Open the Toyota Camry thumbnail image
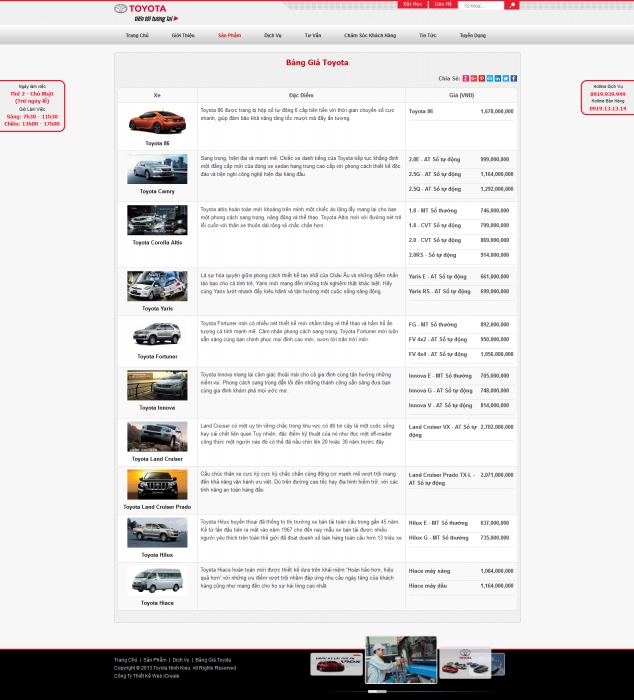Image resolution: width=634 pixels, height=700 pixels. [157, 169]
